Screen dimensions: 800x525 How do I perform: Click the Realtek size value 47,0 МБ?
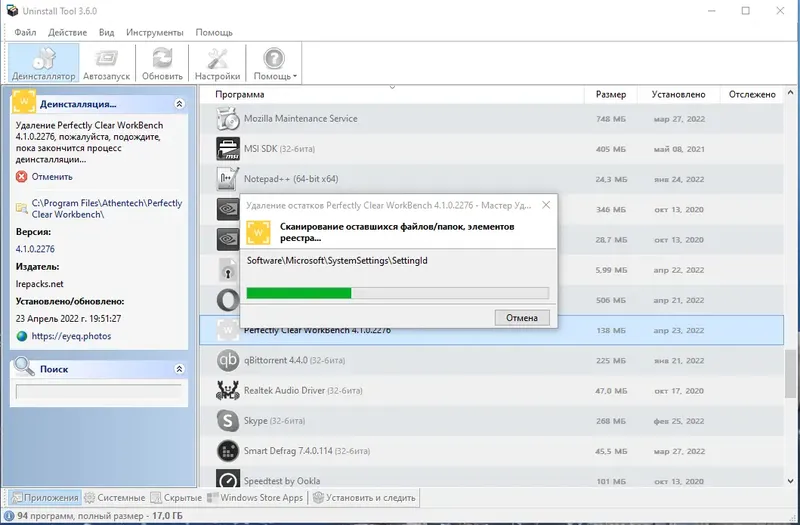611,391
